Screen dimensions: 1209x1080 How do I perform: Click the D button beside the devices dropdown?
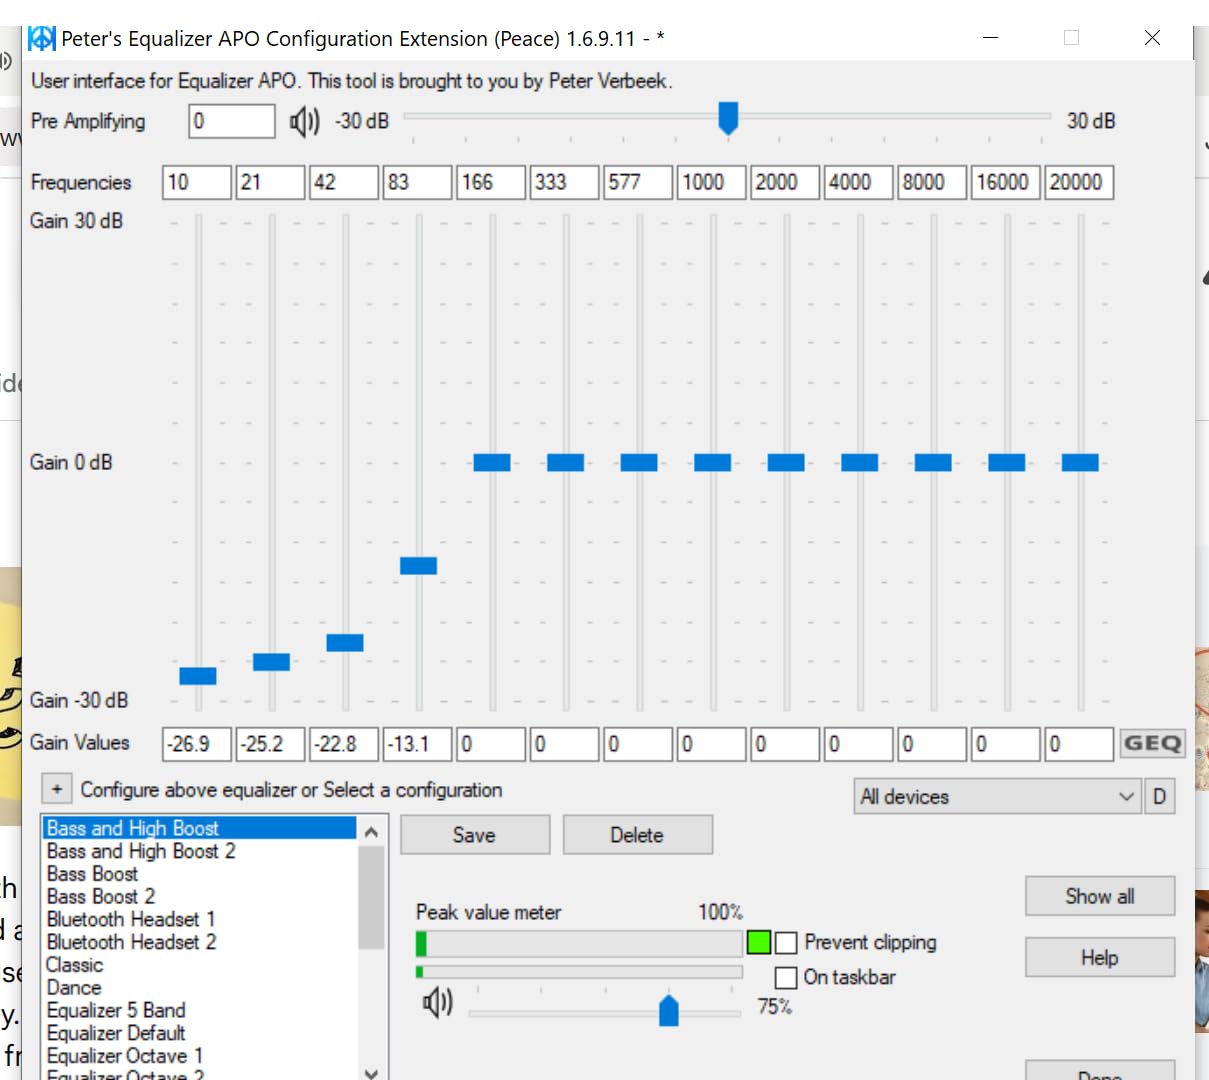pos(1159,797)
